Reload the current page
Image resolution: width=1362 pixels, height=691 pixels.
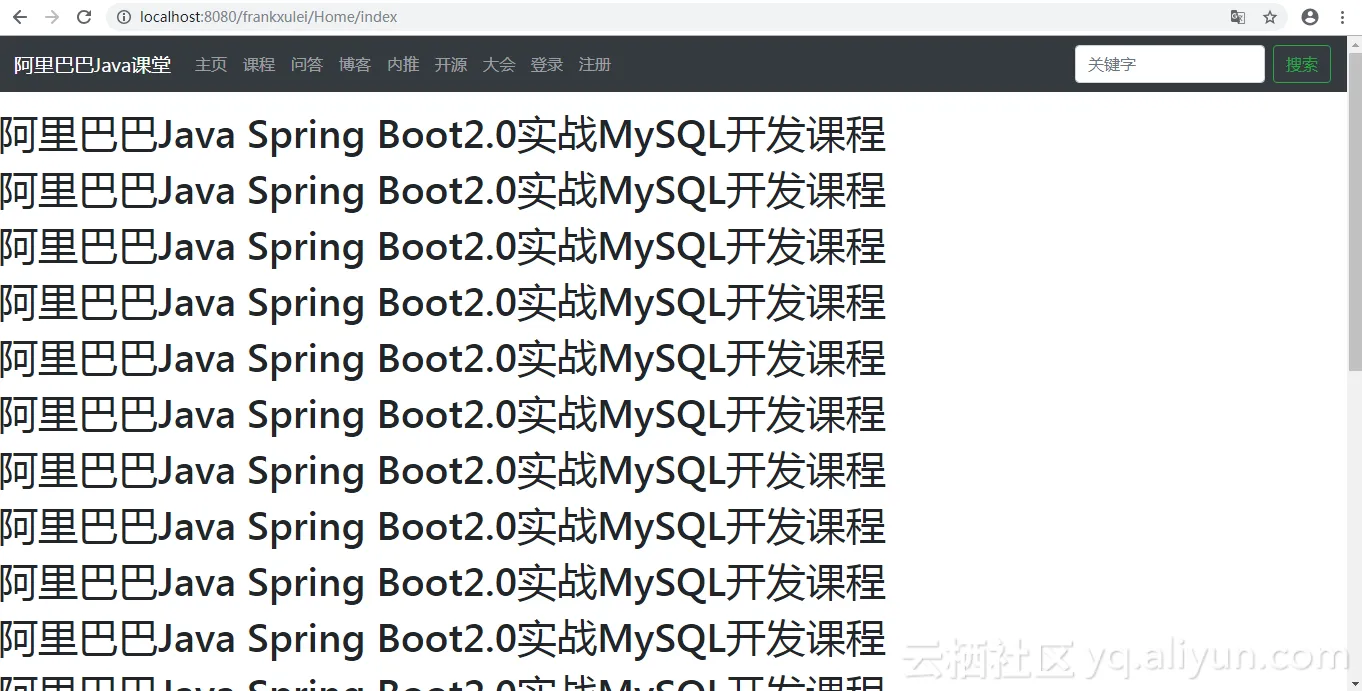[84, 17]
